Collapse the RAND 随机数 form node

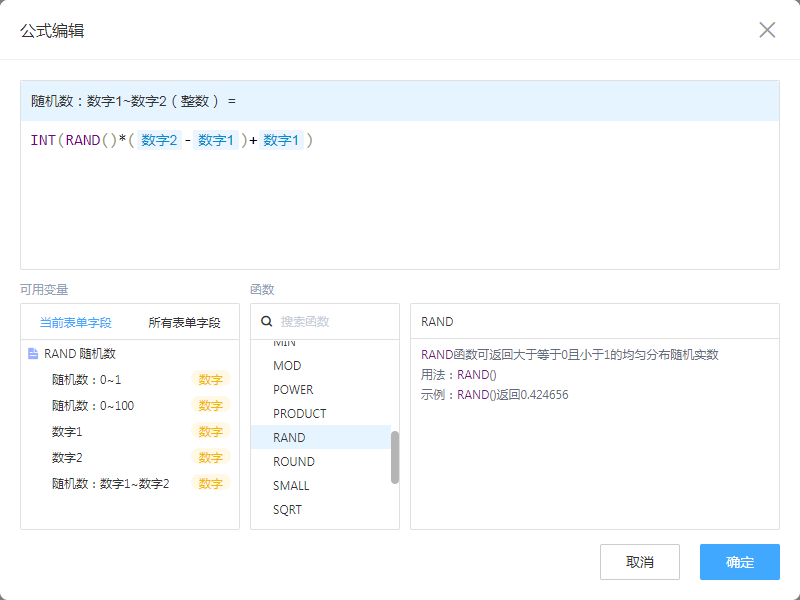[82, 354]
